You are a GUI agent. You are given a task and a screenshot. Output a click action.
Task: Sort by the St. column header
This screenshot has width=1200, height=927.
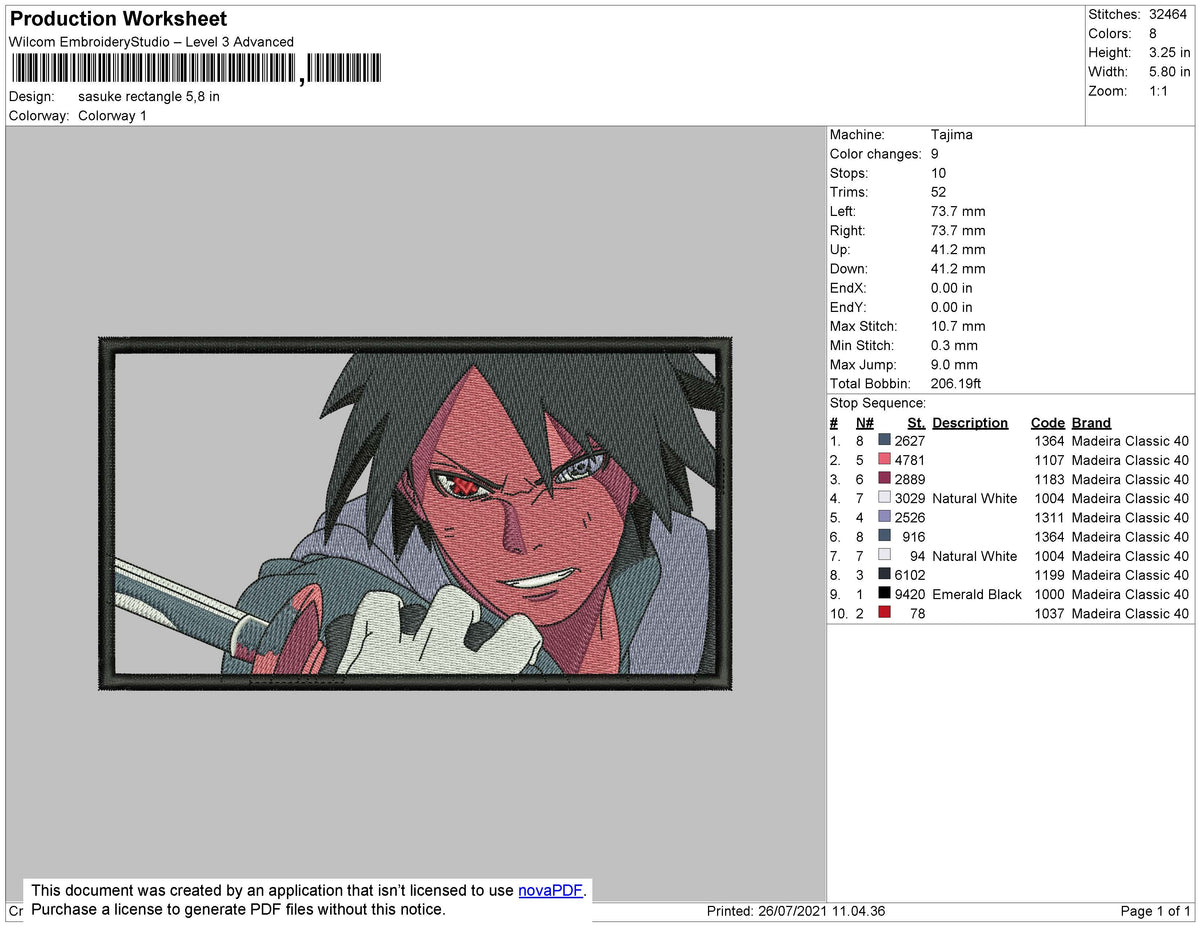(915, 422)
